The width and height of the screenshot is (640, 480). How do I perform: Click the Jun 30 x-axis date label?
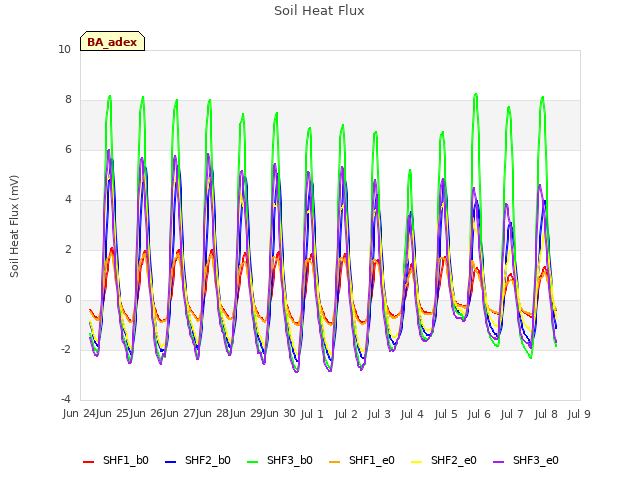[x=279, y=413]
